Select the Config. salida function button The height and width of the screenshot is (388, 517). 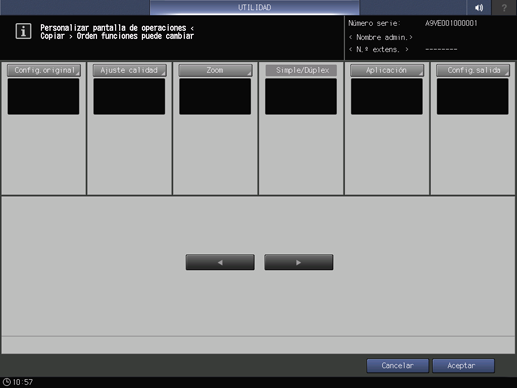(x=473, y=70)
